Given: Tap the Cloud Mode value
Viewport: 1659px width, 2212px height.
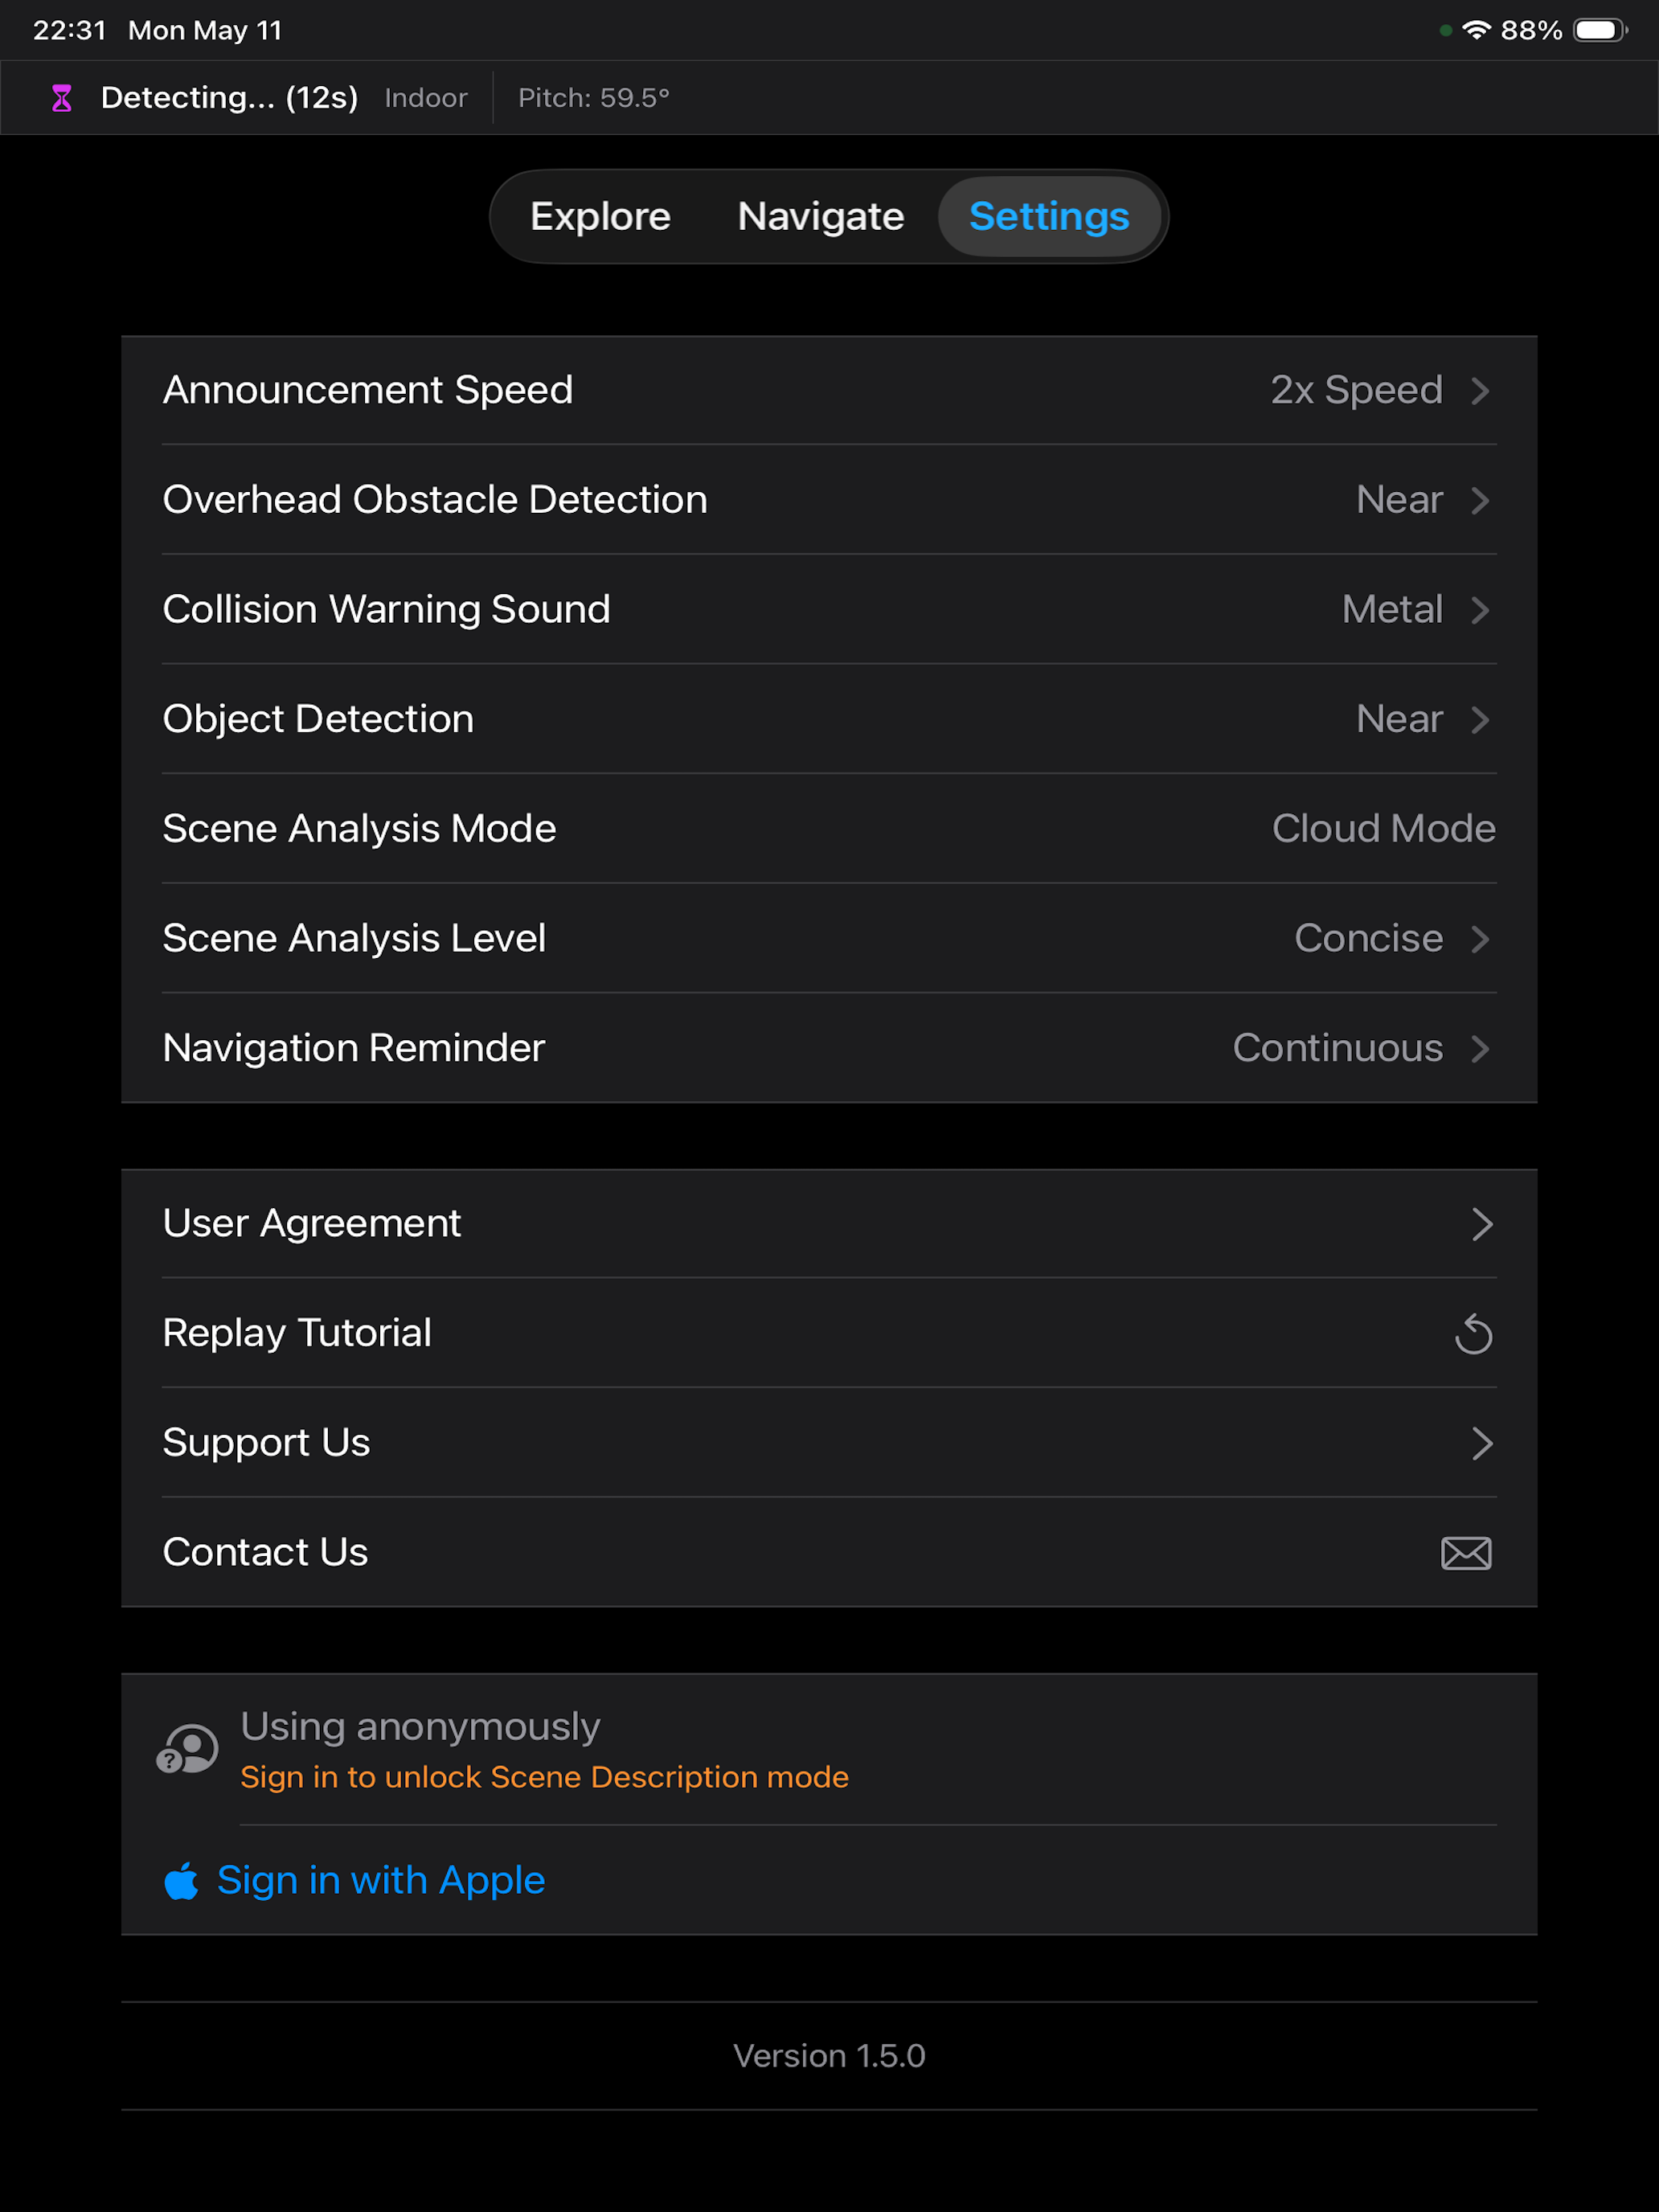Looking at the screenshot, I should tap(1384, 829).
